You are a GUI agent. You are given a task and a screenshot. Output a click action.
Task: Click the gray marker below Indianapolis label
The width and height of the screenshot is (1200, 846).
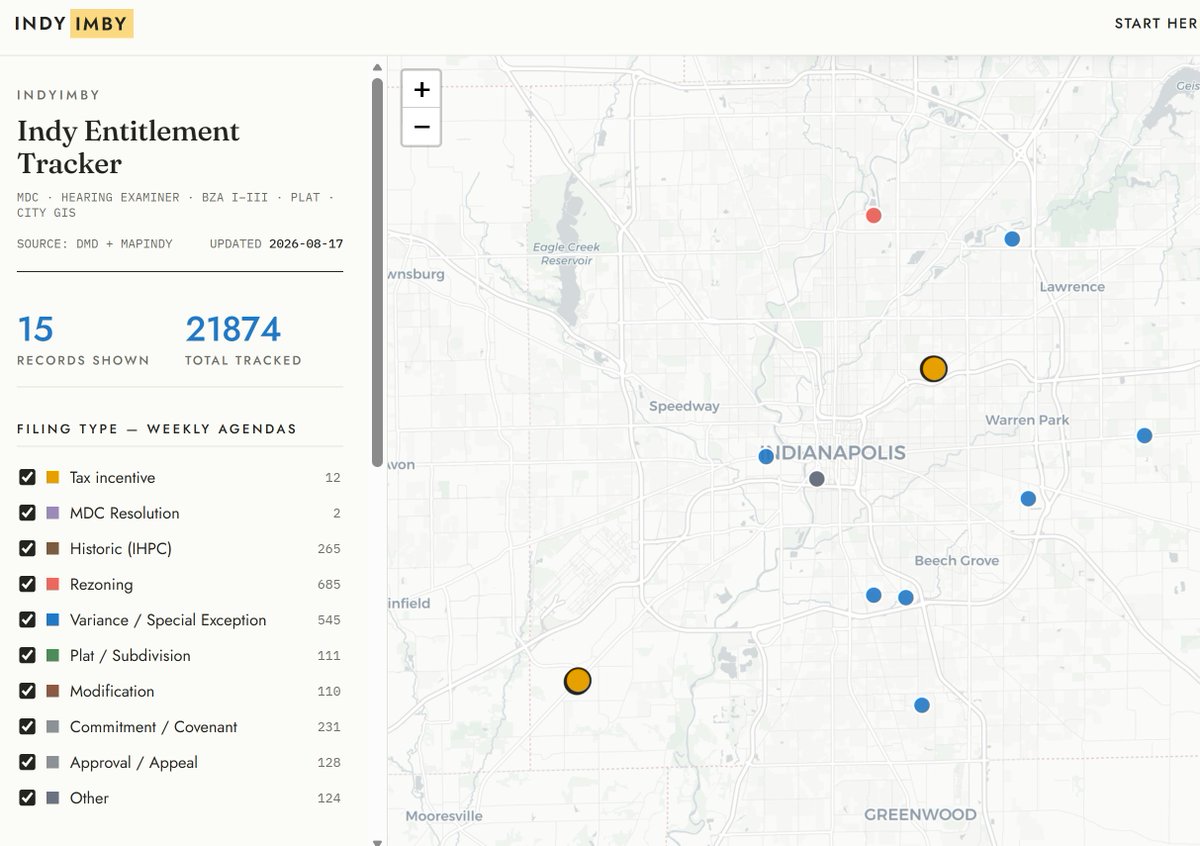(816, 479)
